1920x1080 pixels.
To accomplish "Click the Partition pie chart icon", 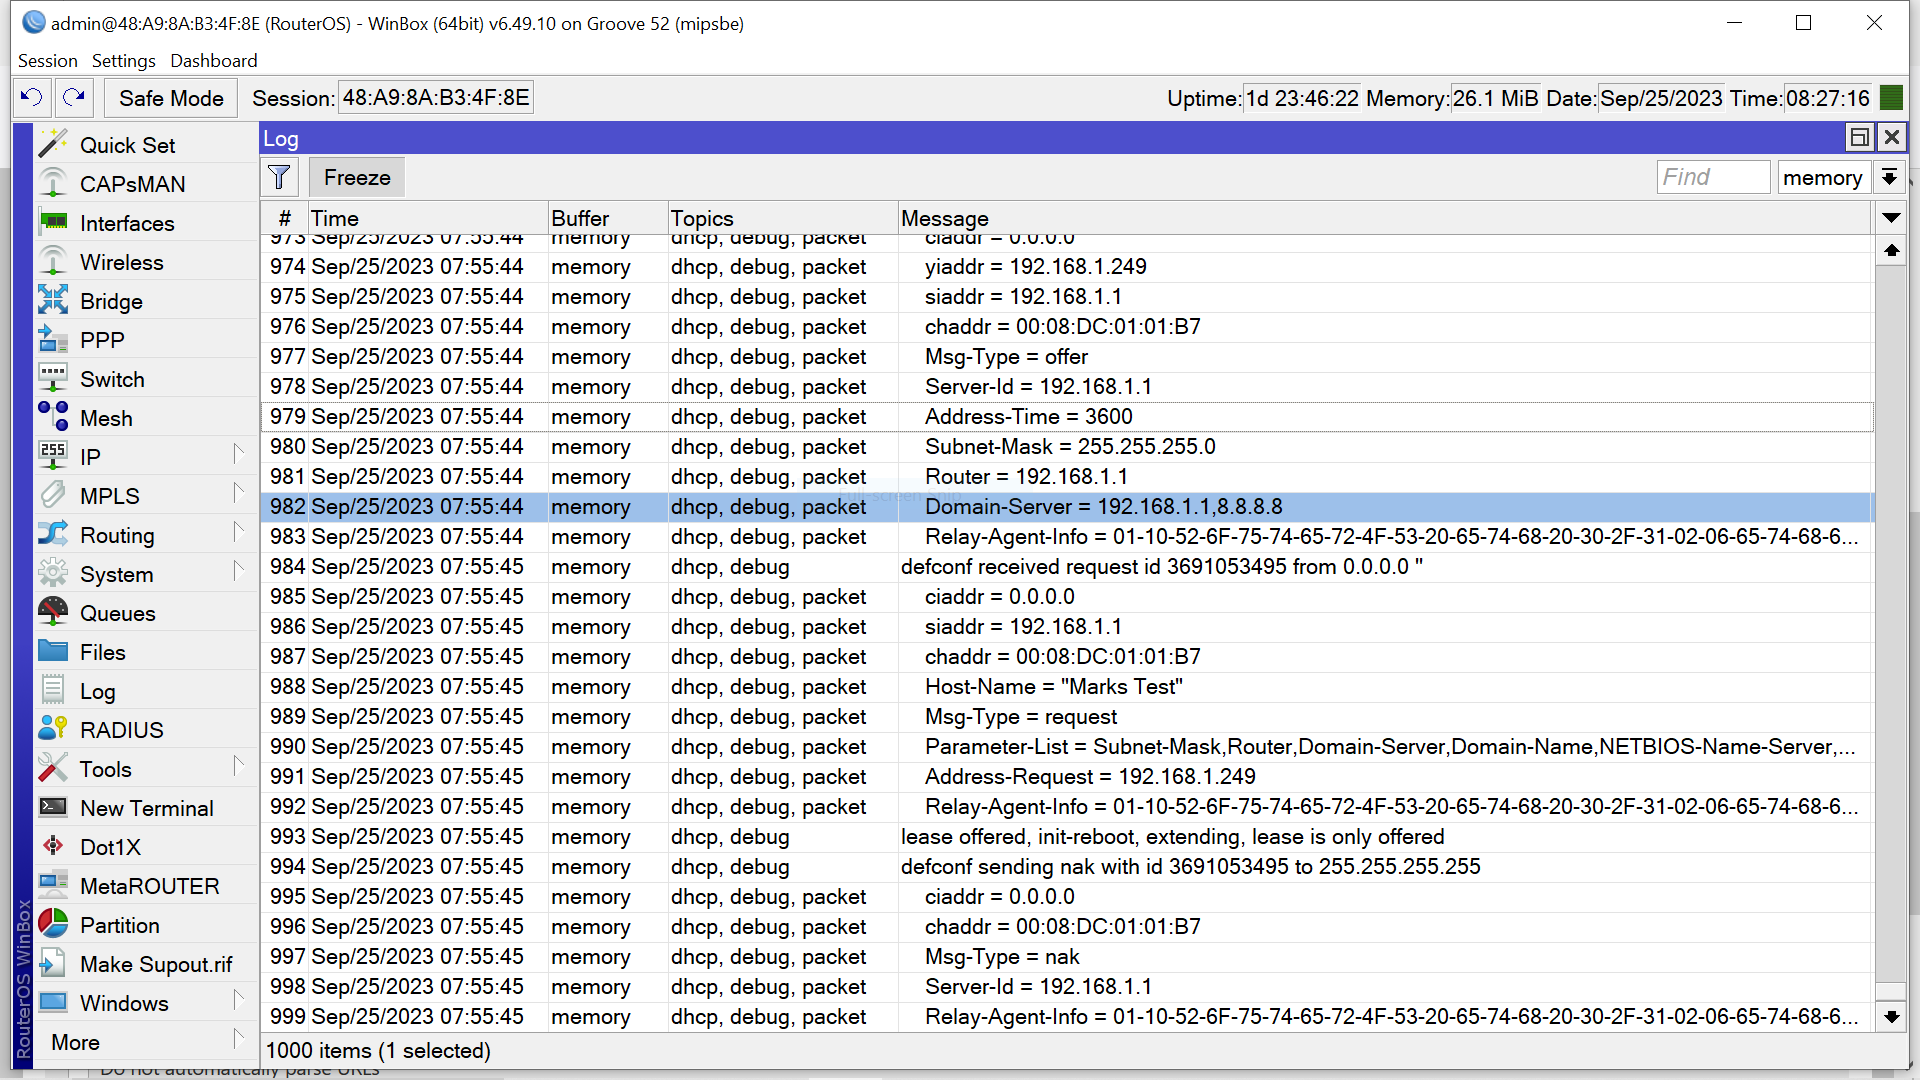I will click(53, 925).
